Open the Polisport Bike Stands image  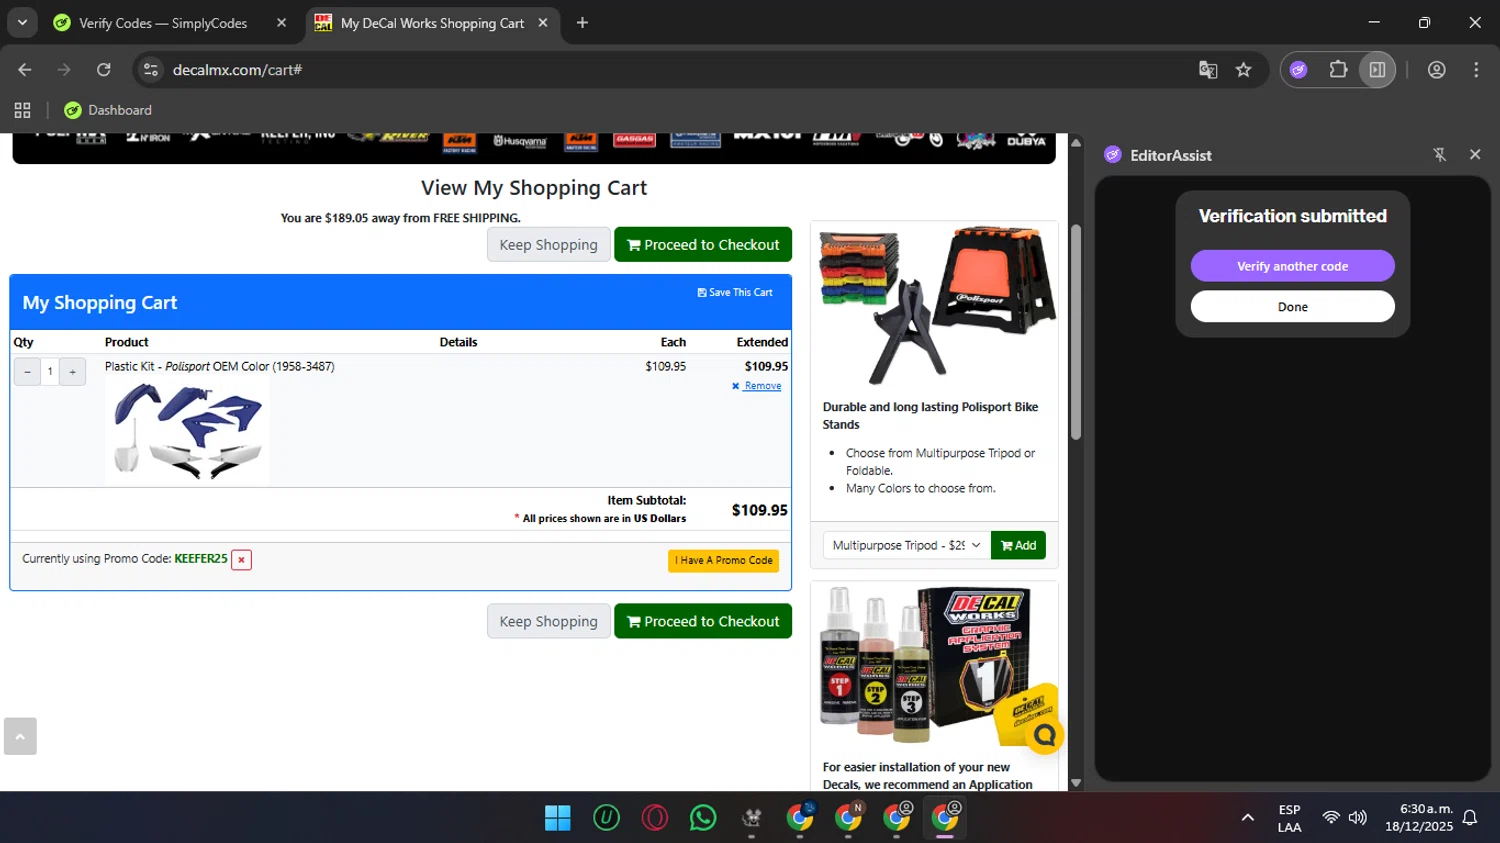935,306
